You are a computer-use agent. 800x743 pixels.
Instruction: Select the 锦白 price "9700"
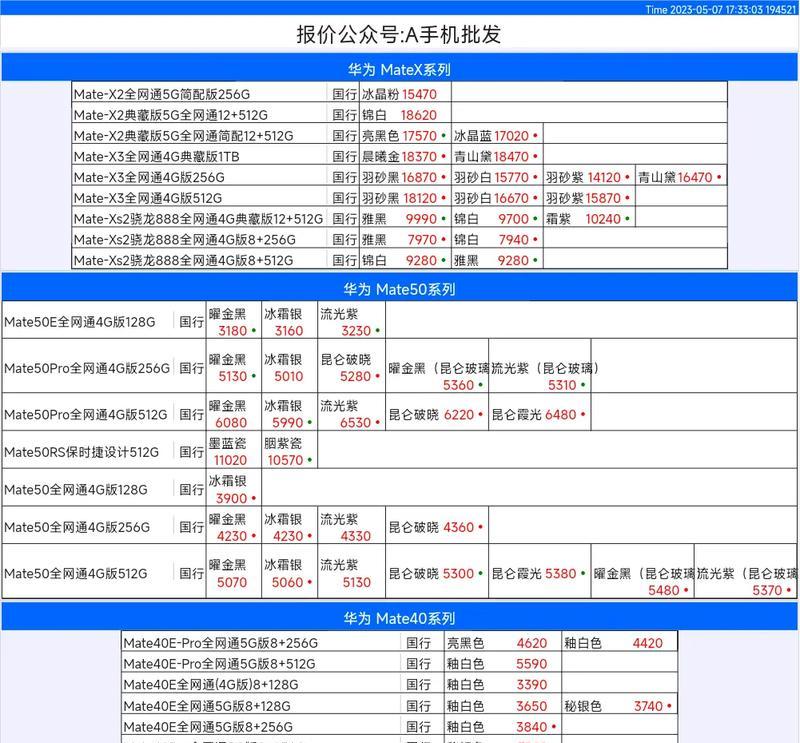point(514,219)
